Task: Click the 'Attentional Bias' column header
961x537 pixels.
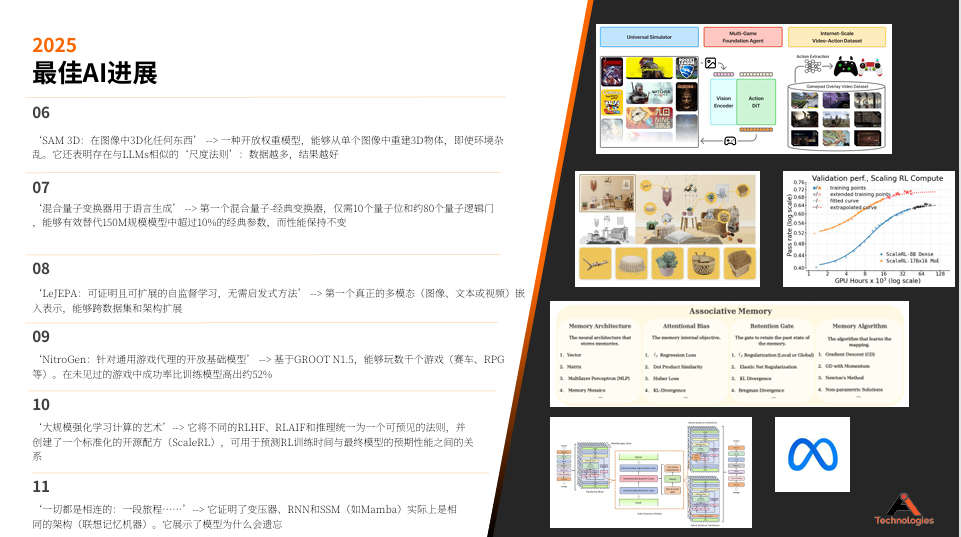Action: (686, 326)
